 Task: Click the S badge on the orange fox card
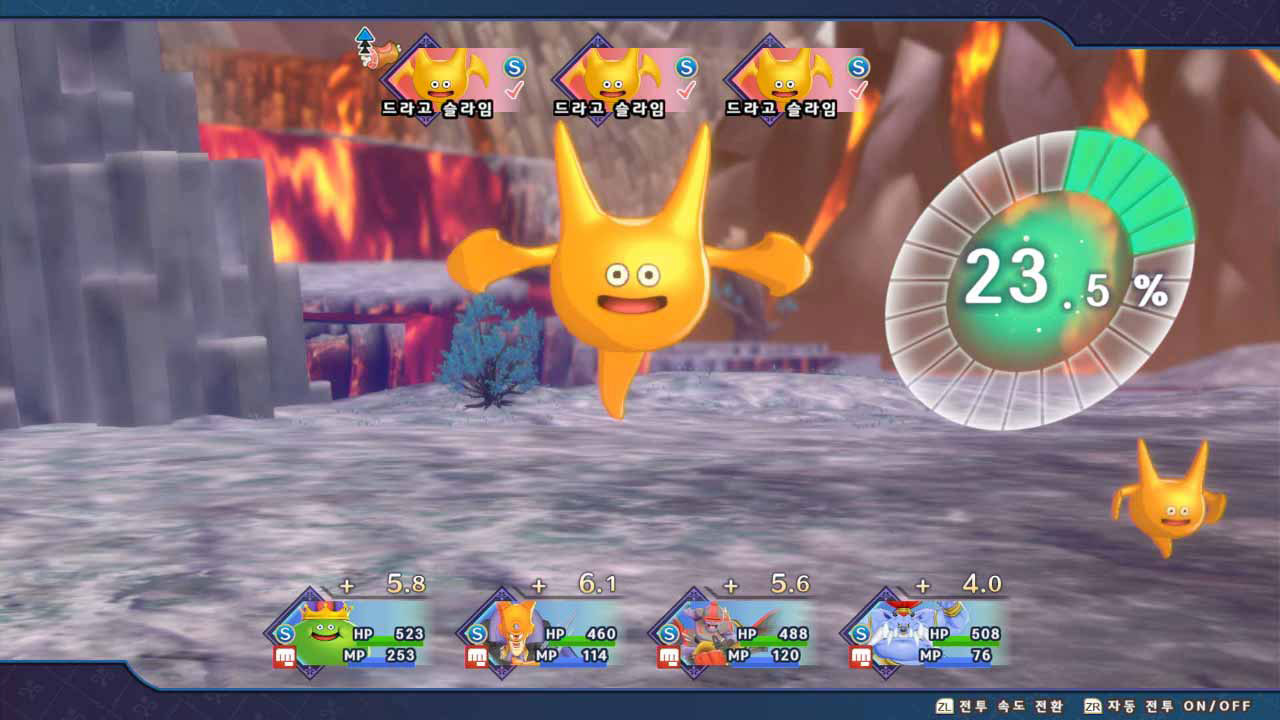click(x=477, y=633)
